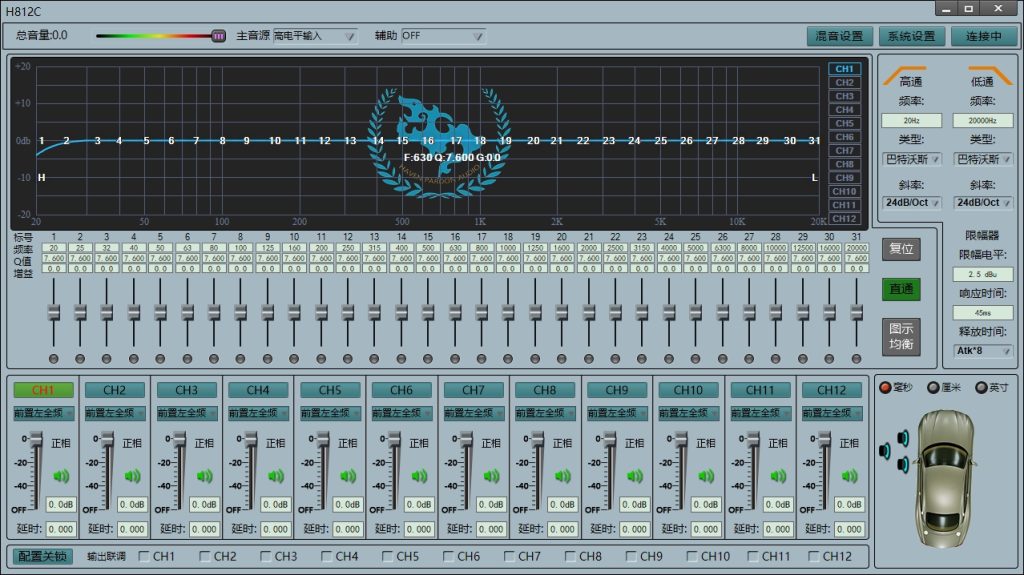This screenshot has width=1024, height=575.
Task: Click the high-pass filter curve icon
Action: [x=904, y=74]
